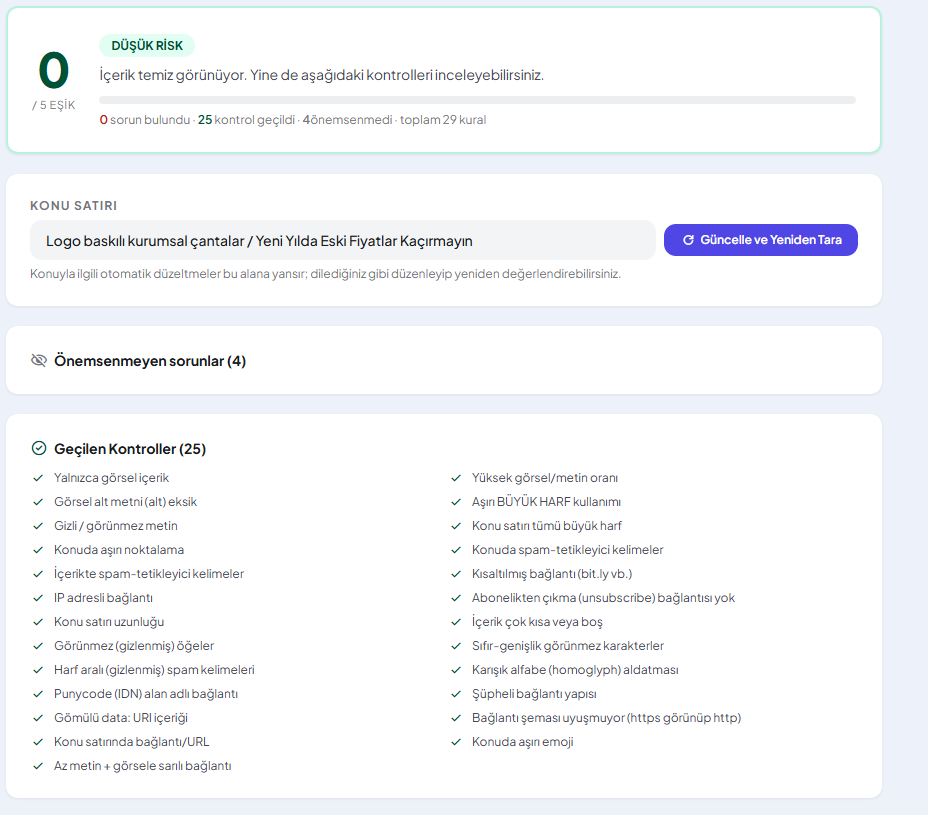Image resolution: width=928 pixels, height=815 pixels.
Task: Click the 'Şüpheli bağlantı yapısı' label
Action: (x=534, y=694)
